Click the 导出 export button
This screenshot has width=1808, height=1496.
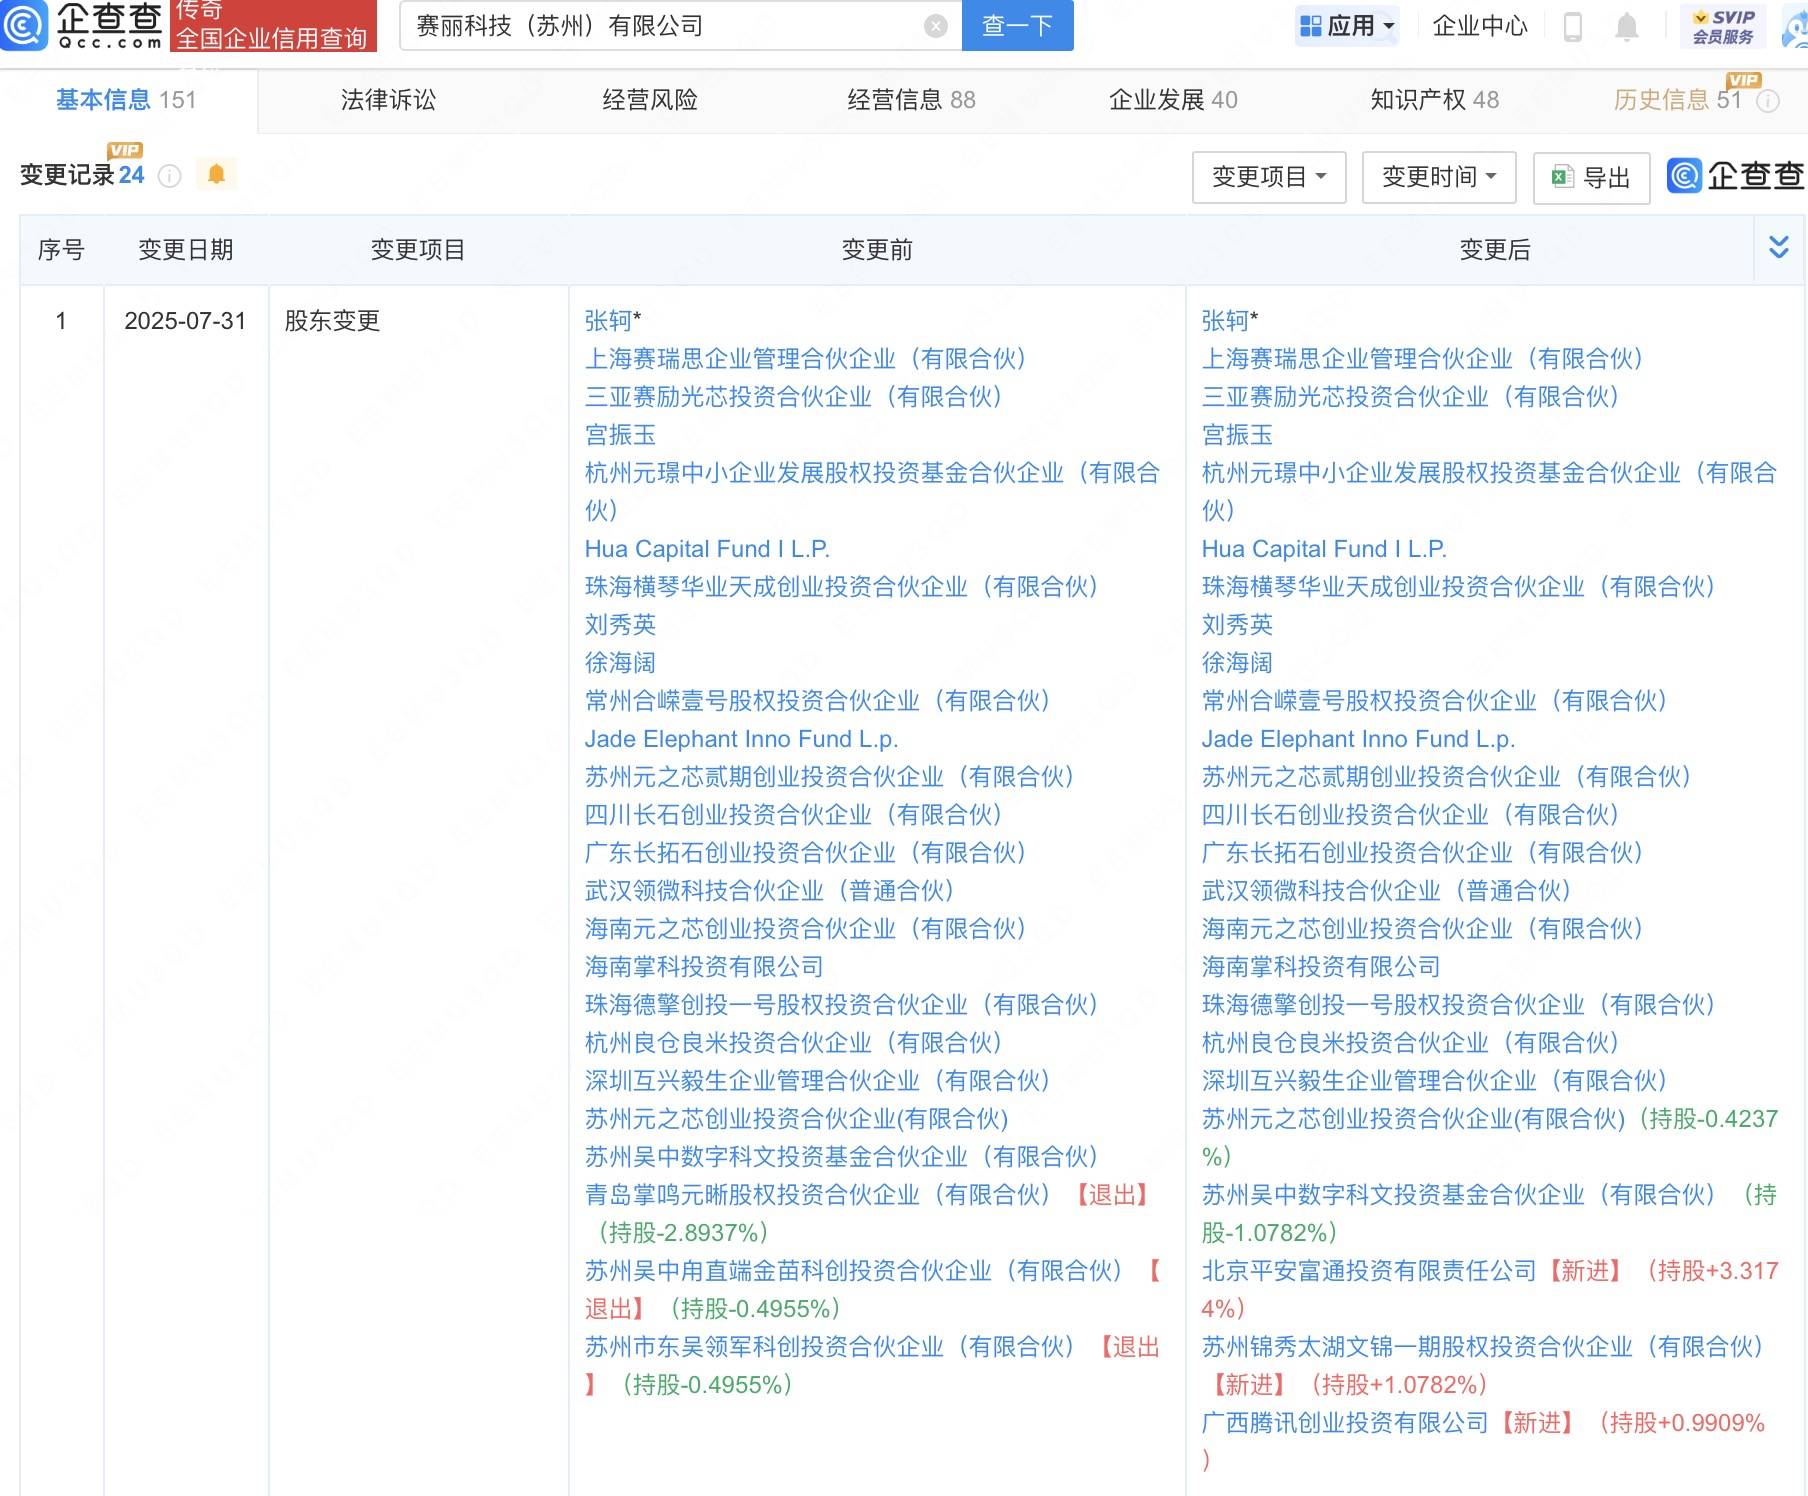[1591, 177]
